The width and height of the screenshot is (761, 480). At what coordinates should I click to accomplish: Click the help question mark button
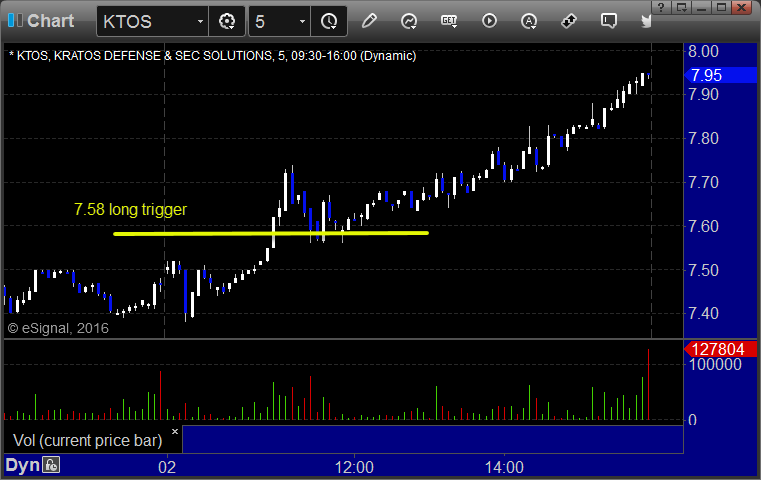[661, 7]
